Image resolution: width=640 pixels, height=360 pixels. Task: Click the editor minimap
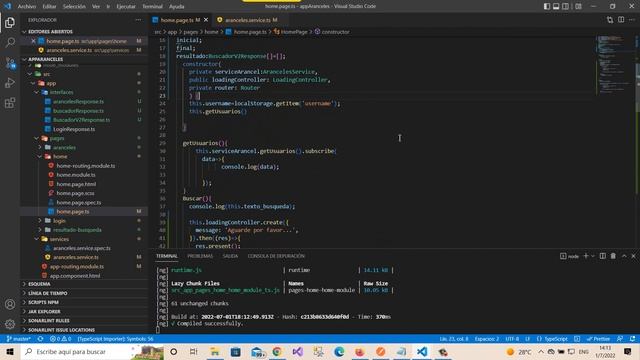click(615, 65)
